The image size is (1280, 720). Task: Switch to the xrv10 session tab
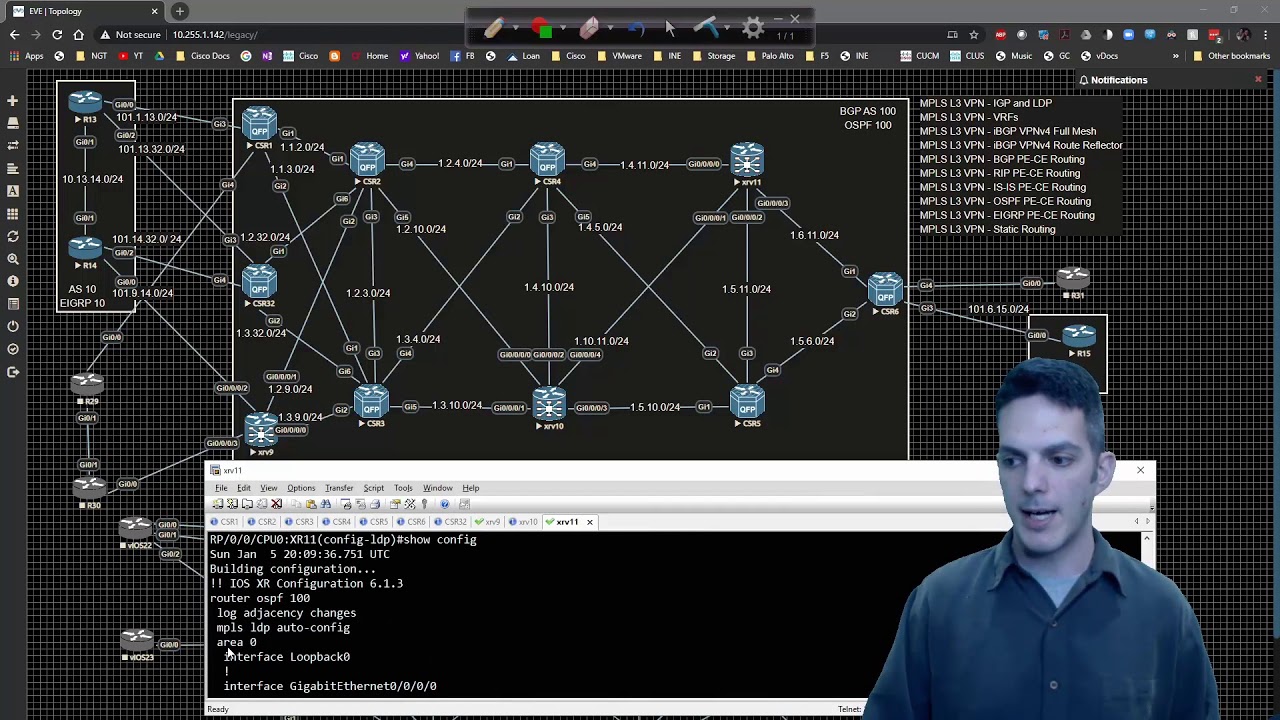pos(524,522)
